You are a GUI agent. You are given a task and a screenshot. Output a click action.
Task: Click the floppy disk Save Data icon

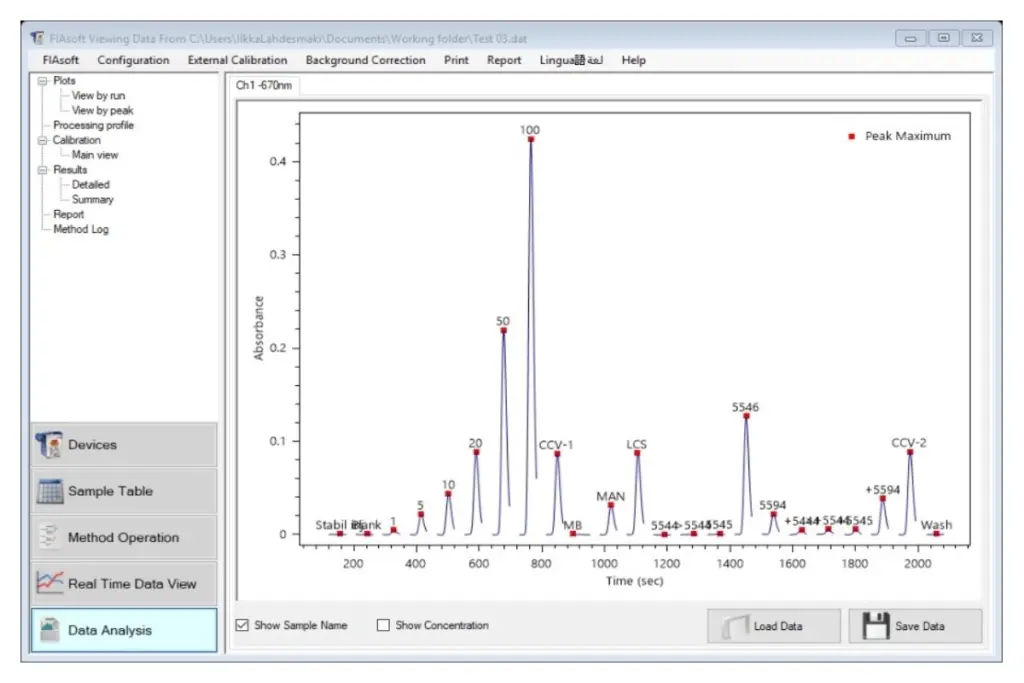(x=876, y=626)
